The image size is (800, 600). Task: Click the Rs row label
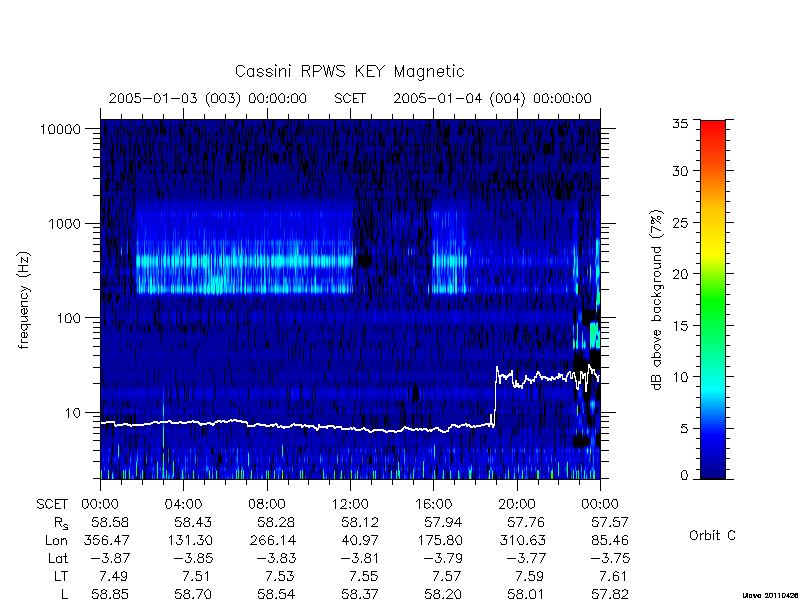61,523
